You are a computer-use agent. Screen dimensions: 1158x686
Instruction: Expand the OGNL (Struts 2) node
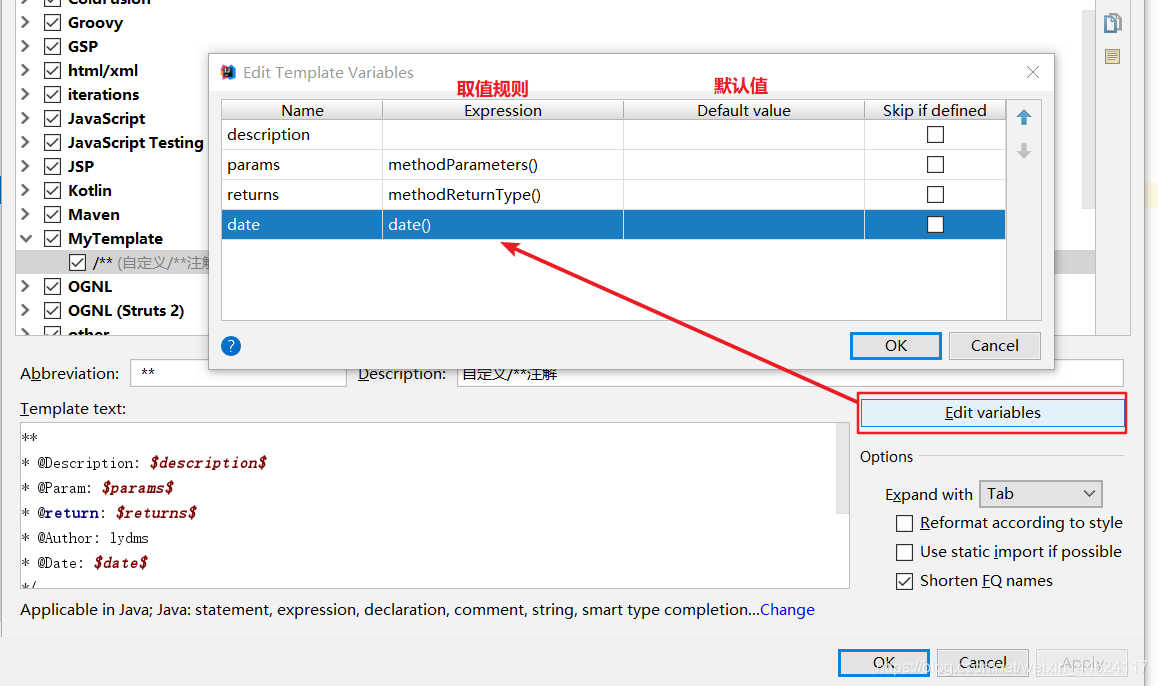25,310
